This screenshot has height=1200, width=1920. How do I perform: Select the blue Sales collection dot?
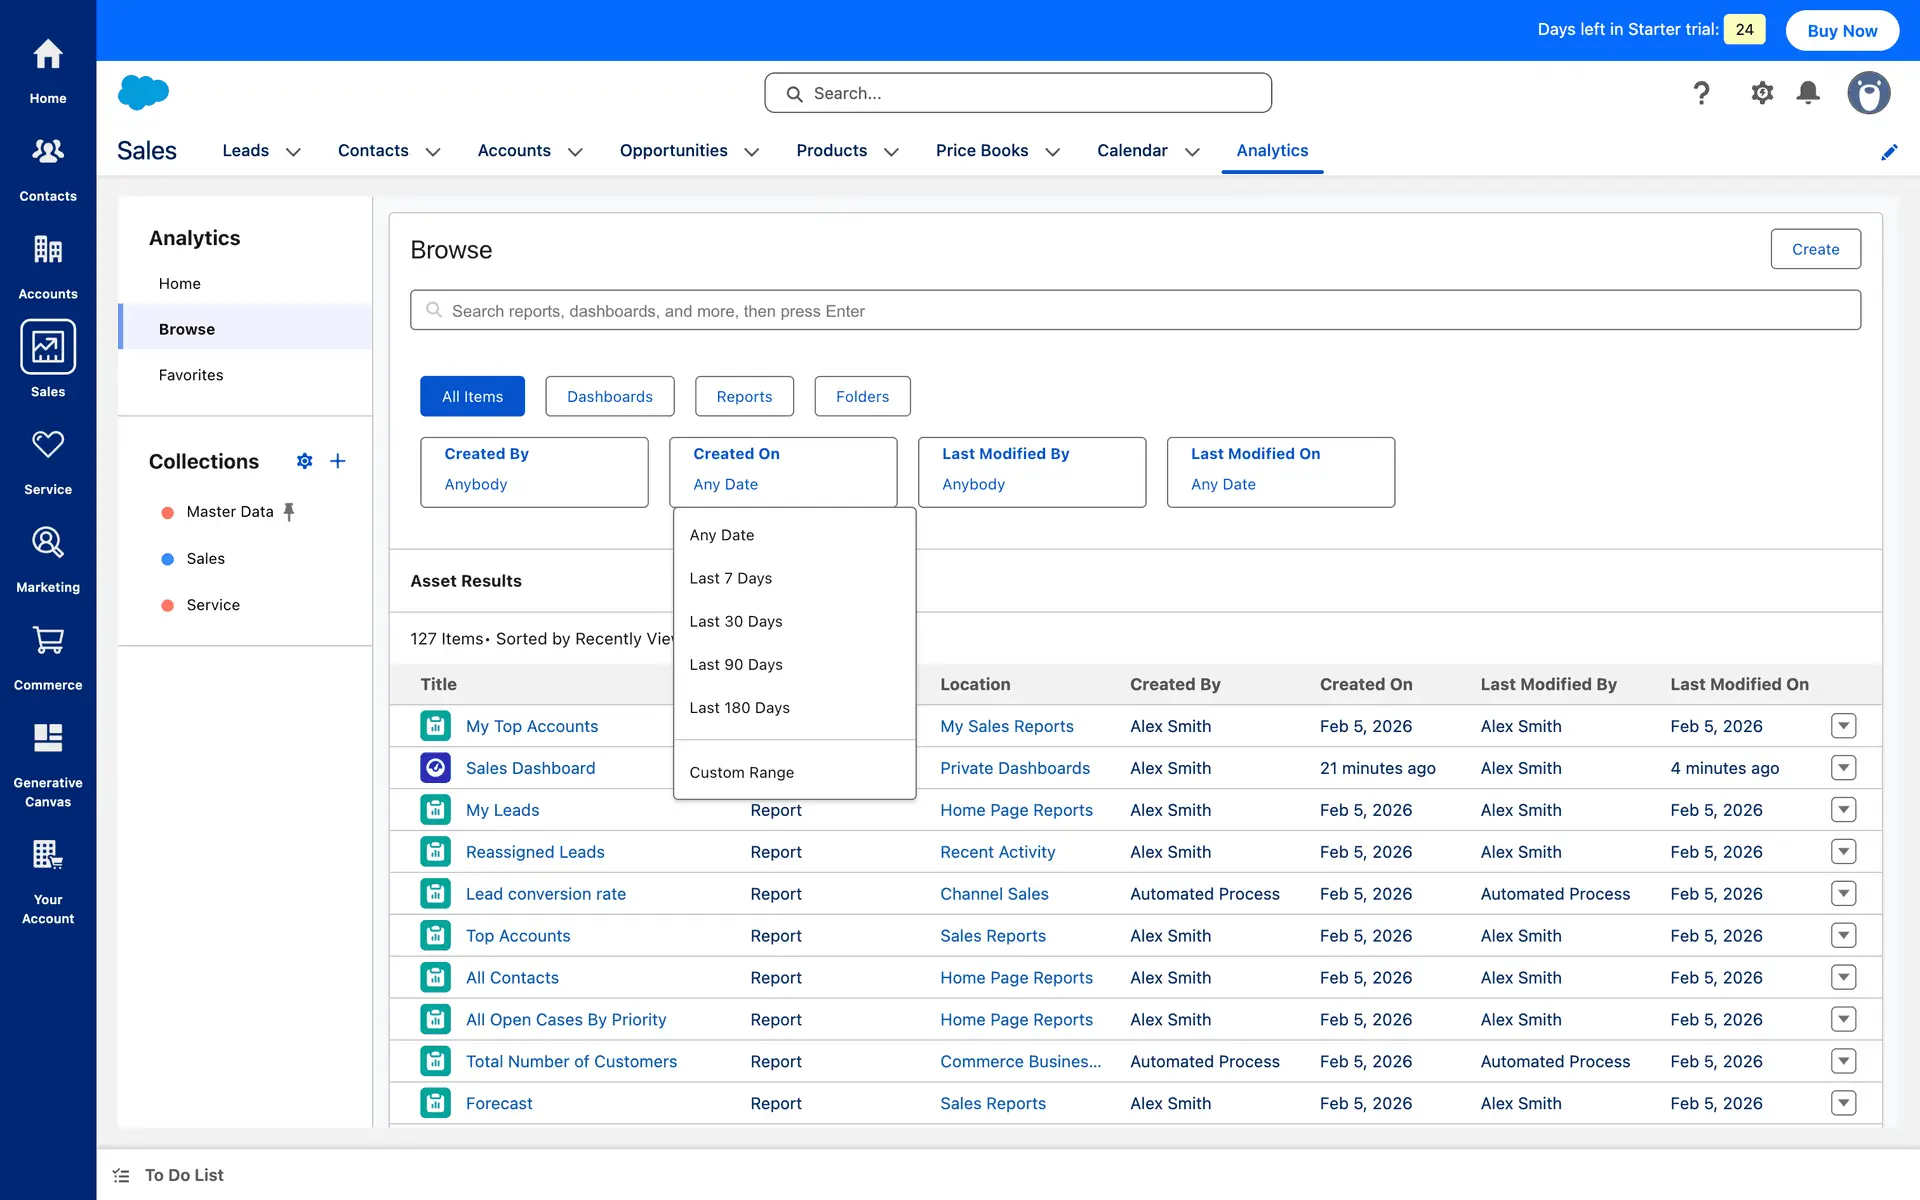168,559
